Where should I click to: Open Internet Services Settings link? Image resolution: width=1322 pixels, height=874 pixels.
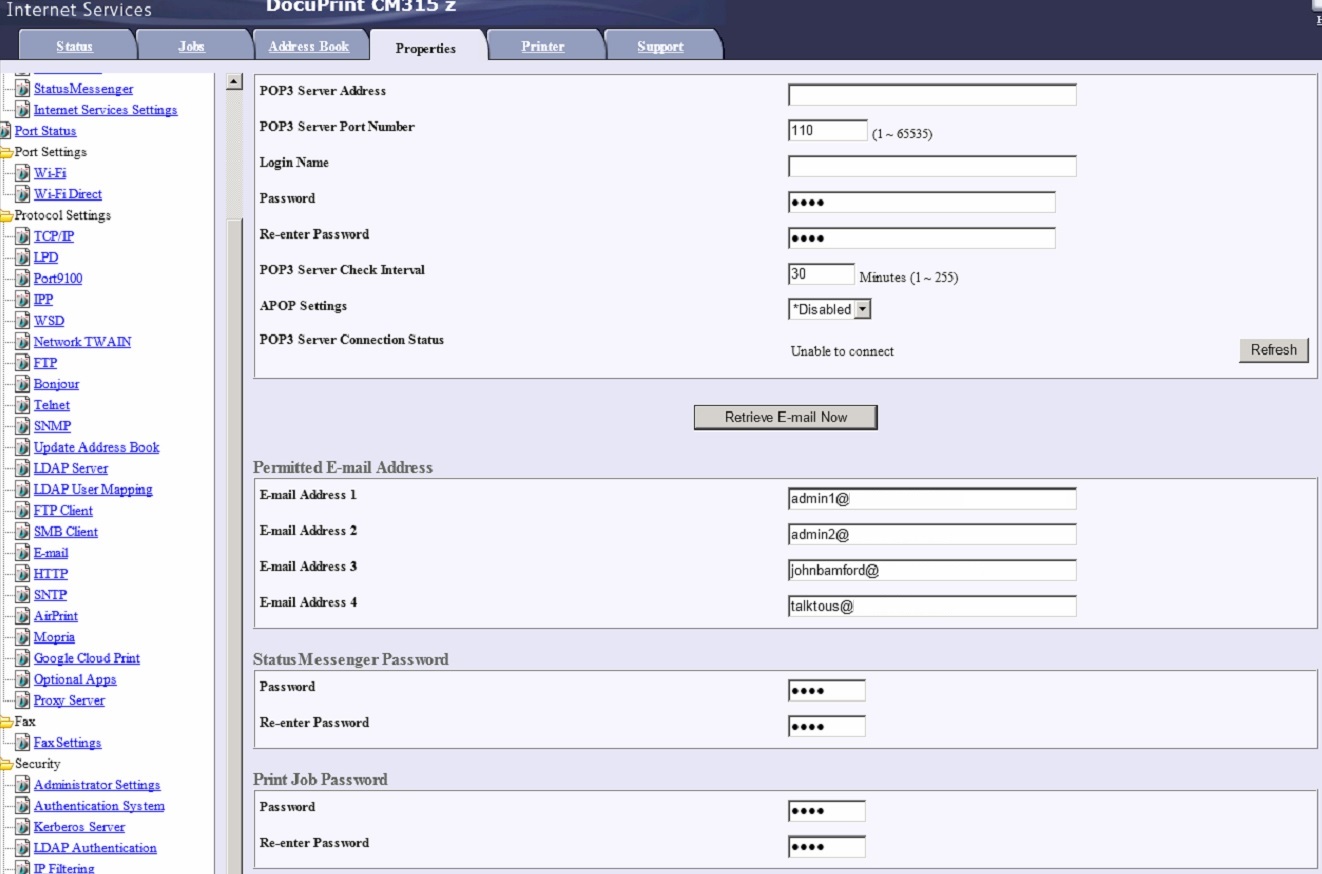tap(105, 110)
